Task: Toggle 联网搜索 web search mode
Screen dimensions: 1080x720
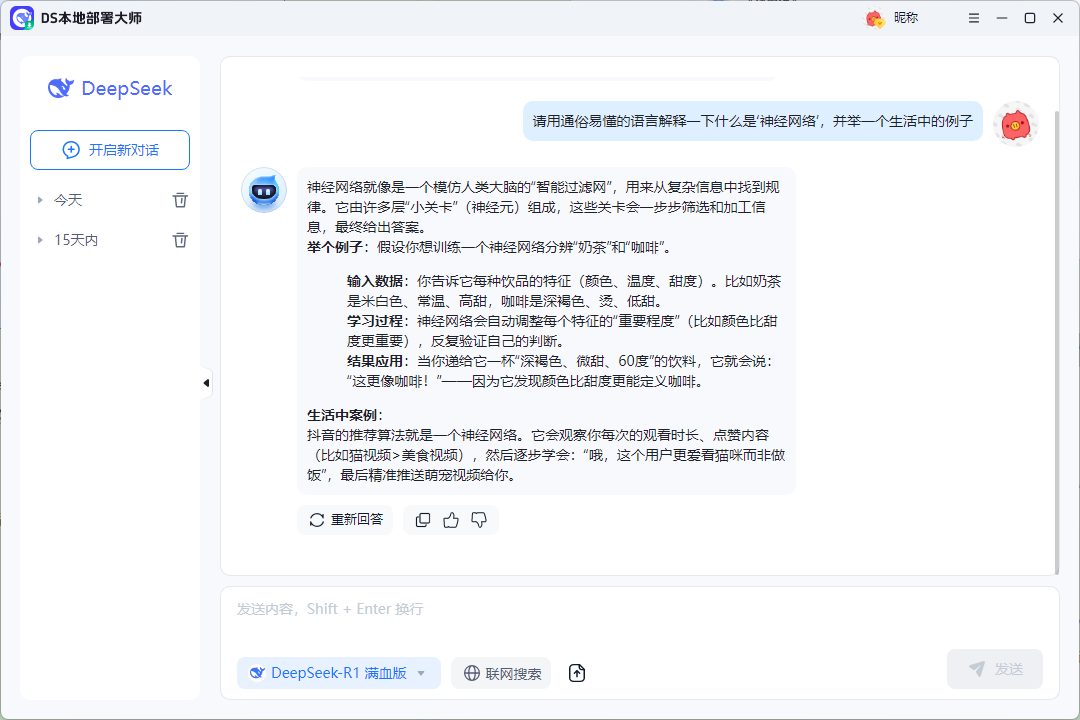Action: point(500,673)
